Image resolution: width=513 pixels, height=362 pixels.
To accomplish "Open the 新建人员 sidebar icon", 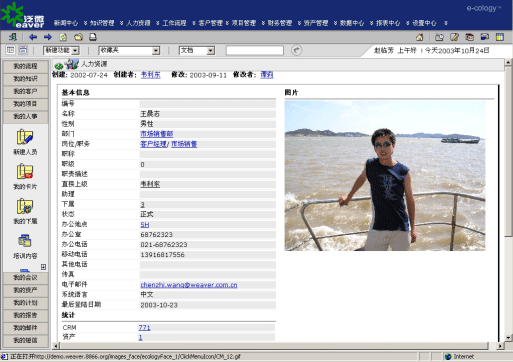I will [x=25, y=142].
